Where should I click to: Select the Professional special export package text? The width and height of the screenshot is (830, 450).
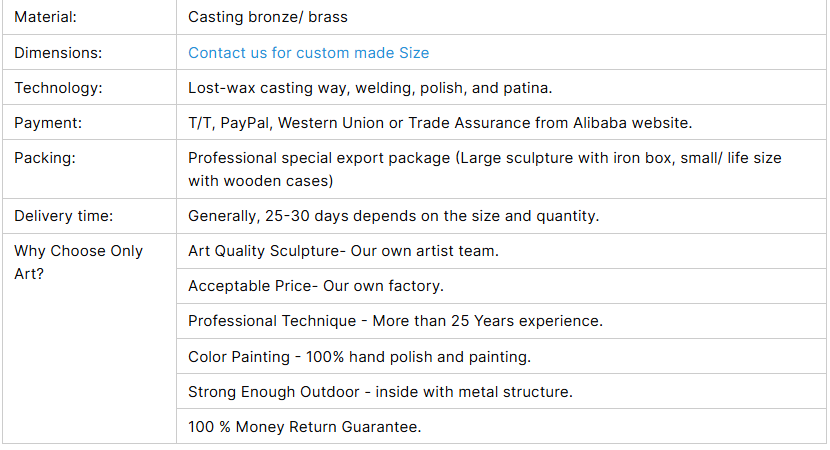(x=485, y=169)
